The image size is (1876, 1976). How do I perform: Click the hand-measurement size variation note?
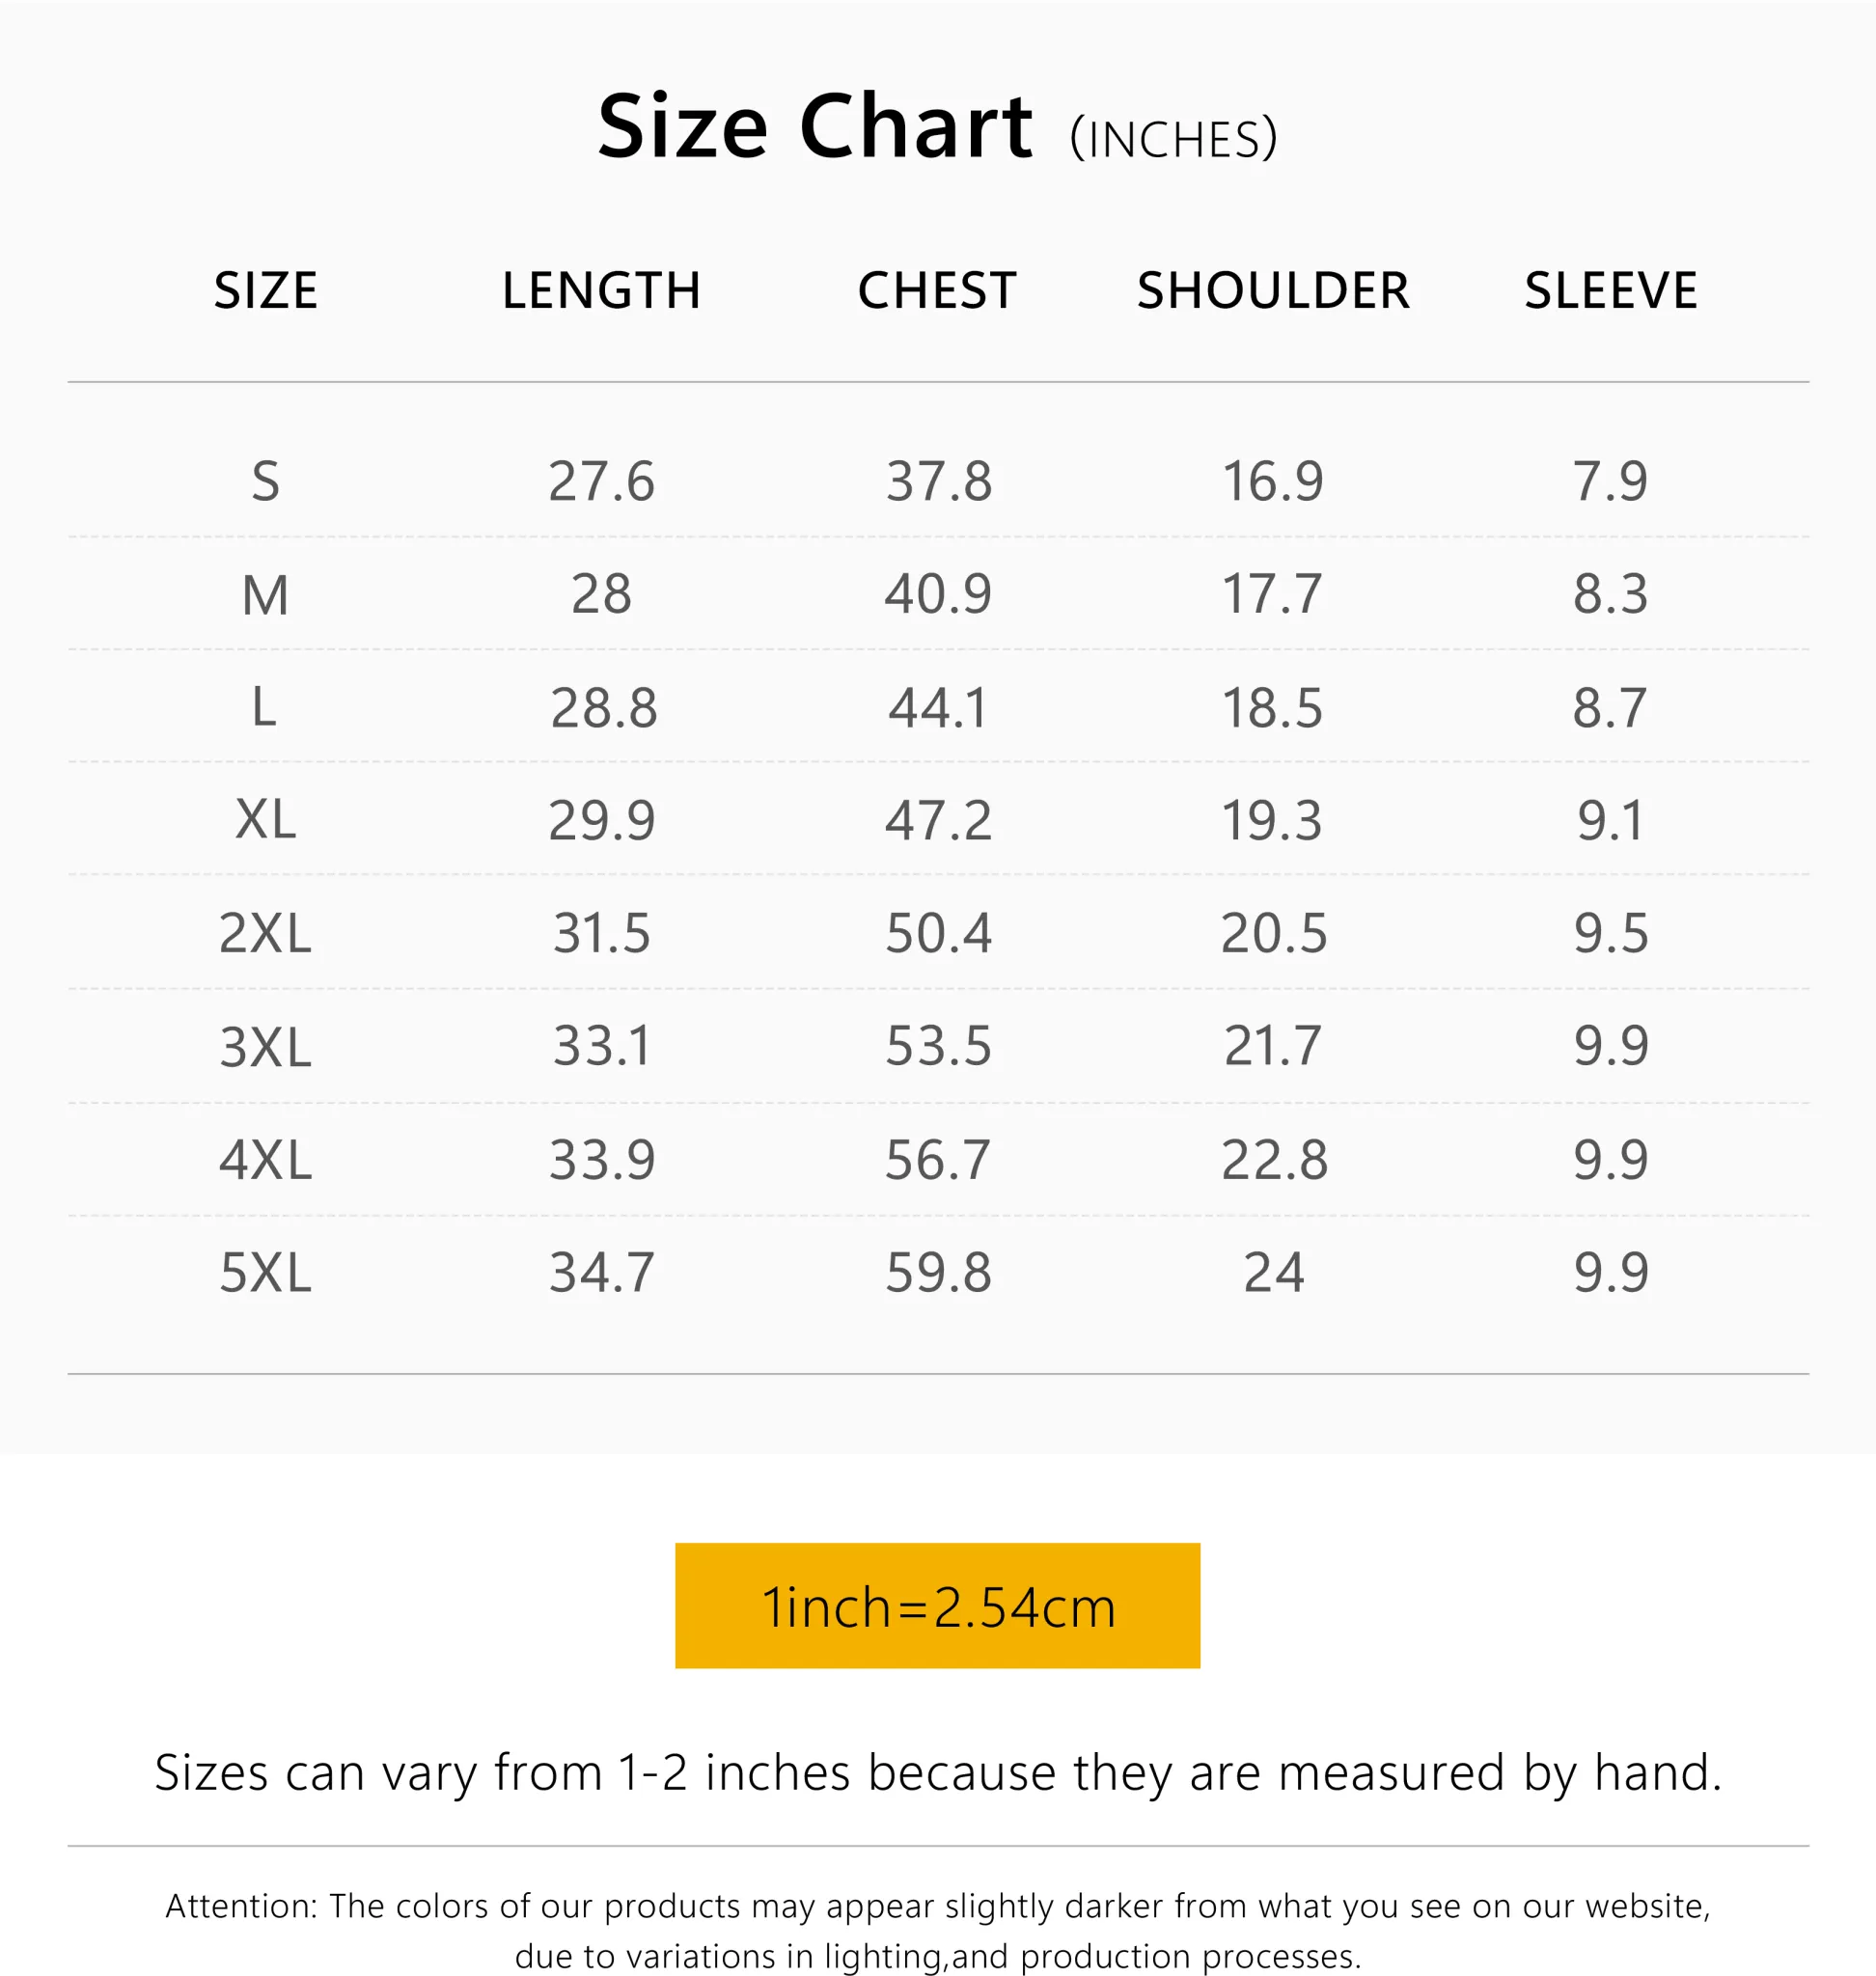coord(937,1773)
